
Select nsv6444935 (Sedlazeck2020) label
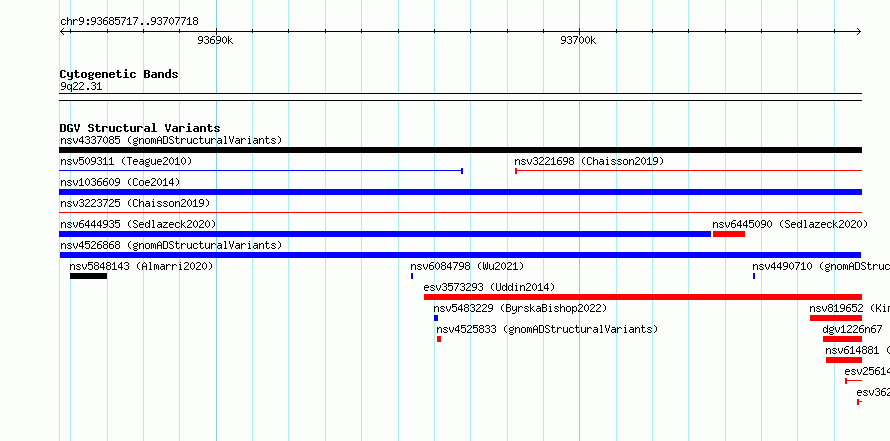tap(138, 224)
